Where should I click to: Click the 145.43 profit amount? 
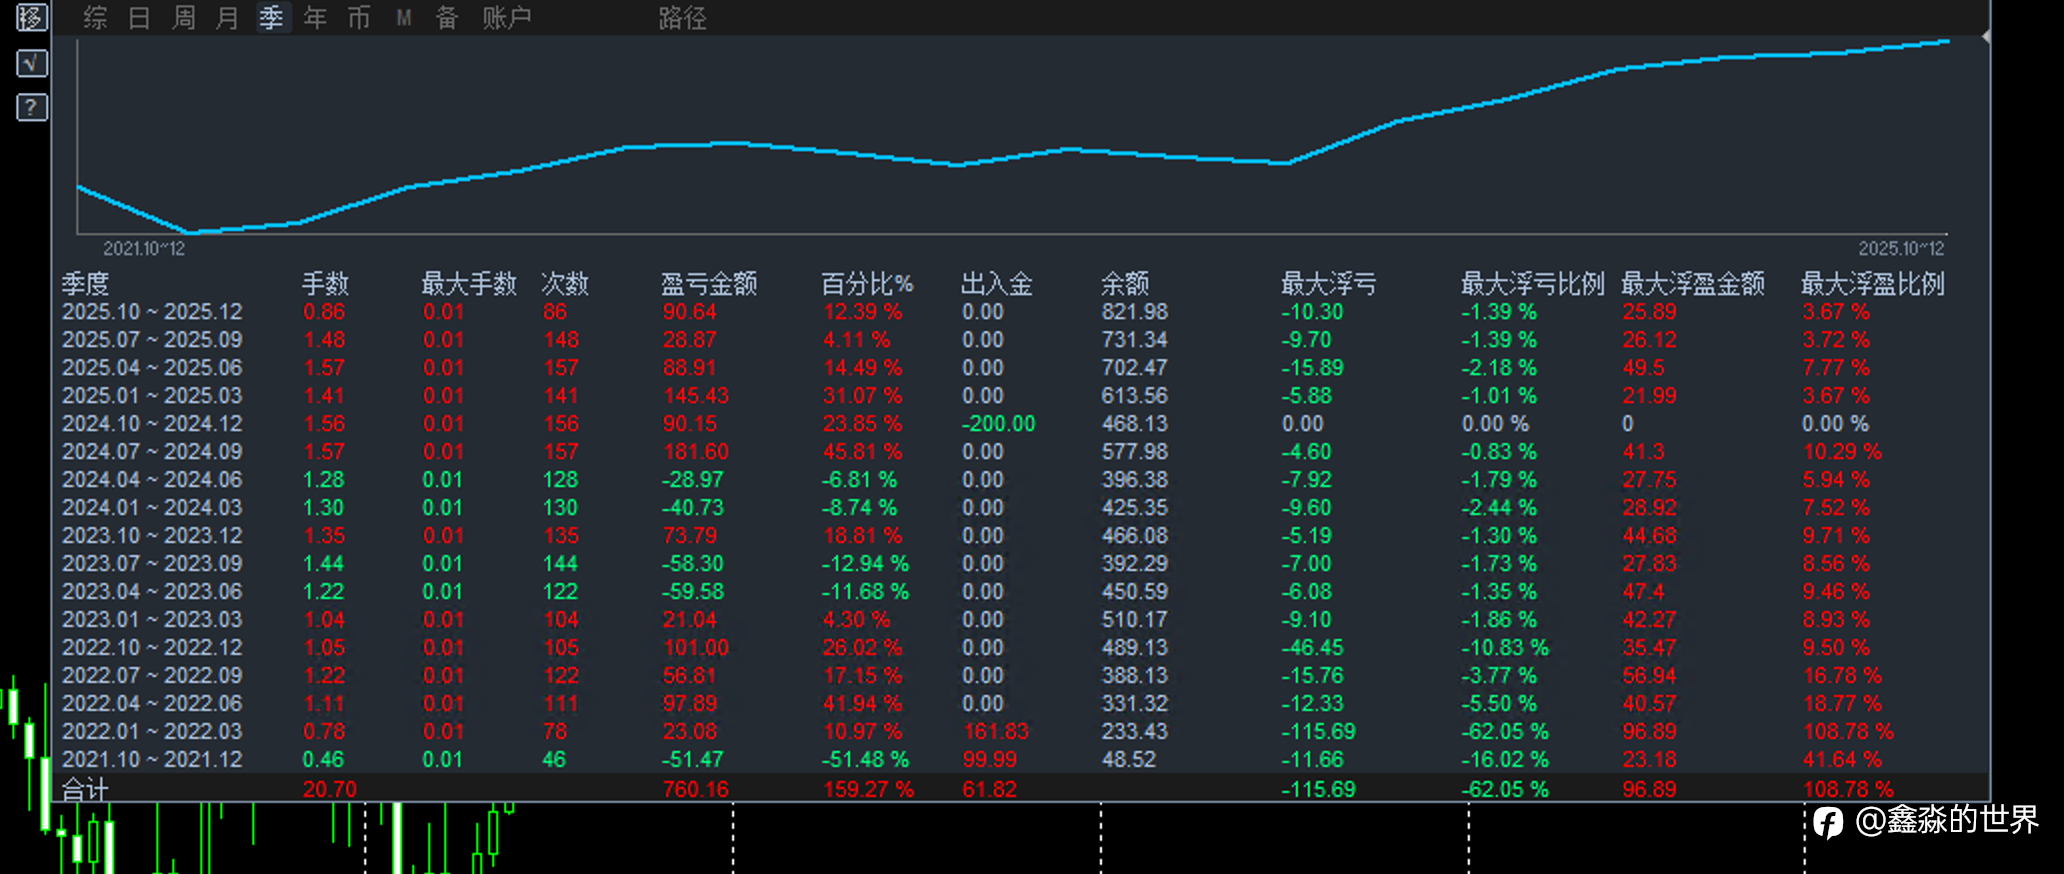click(x=696, y=396)
